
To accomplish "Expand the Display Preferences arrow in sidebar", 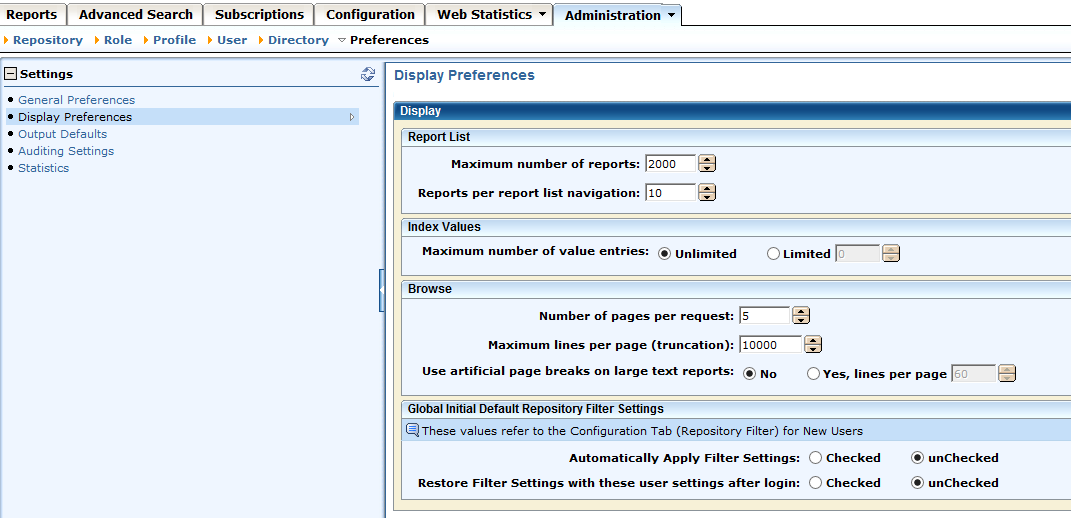I will pyautogui.click(x=351, y=117).
